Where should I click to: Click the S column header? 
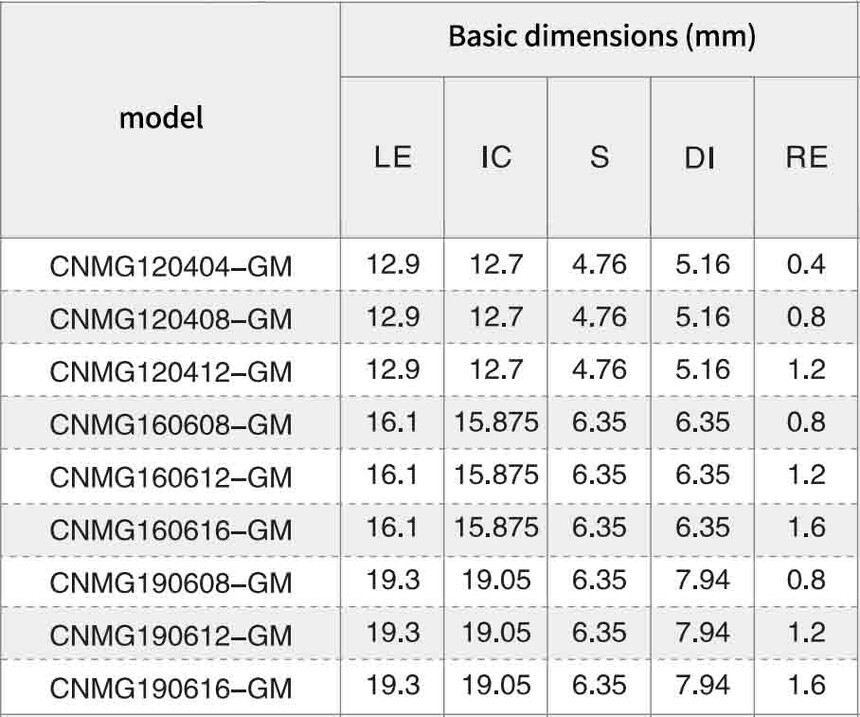click(x=599, y=157)
